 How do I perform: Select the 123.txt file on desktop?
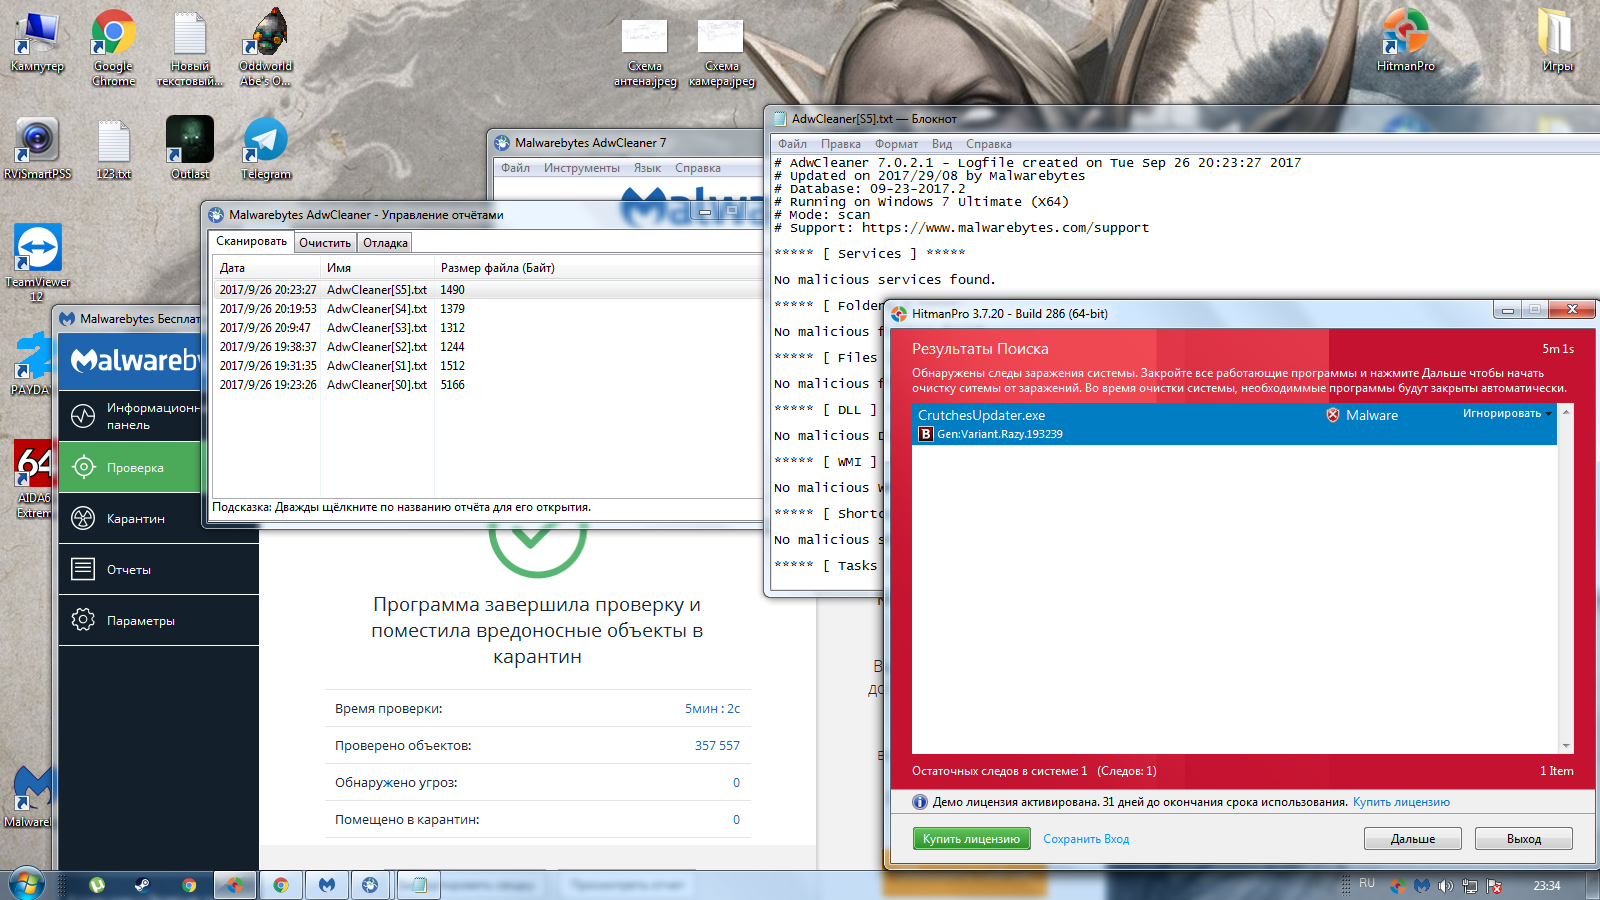pos(113,147)
